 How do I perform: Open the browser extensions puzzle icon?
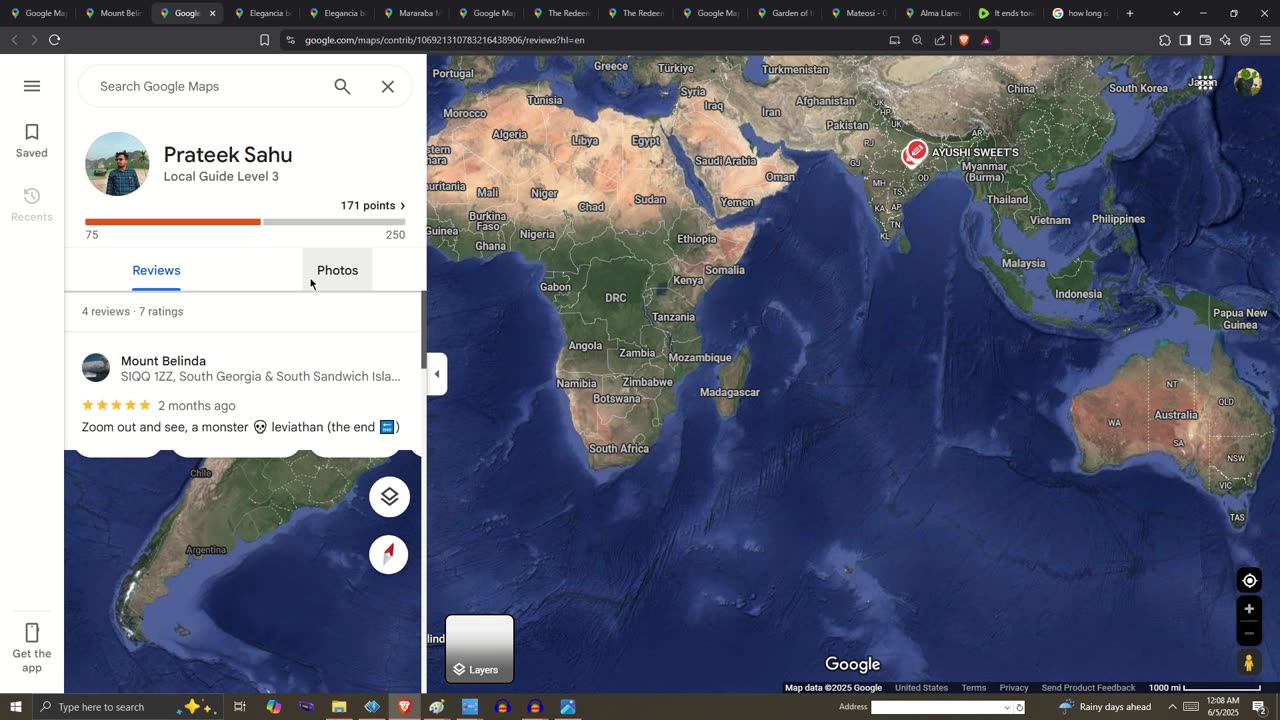pos(1165,40)
